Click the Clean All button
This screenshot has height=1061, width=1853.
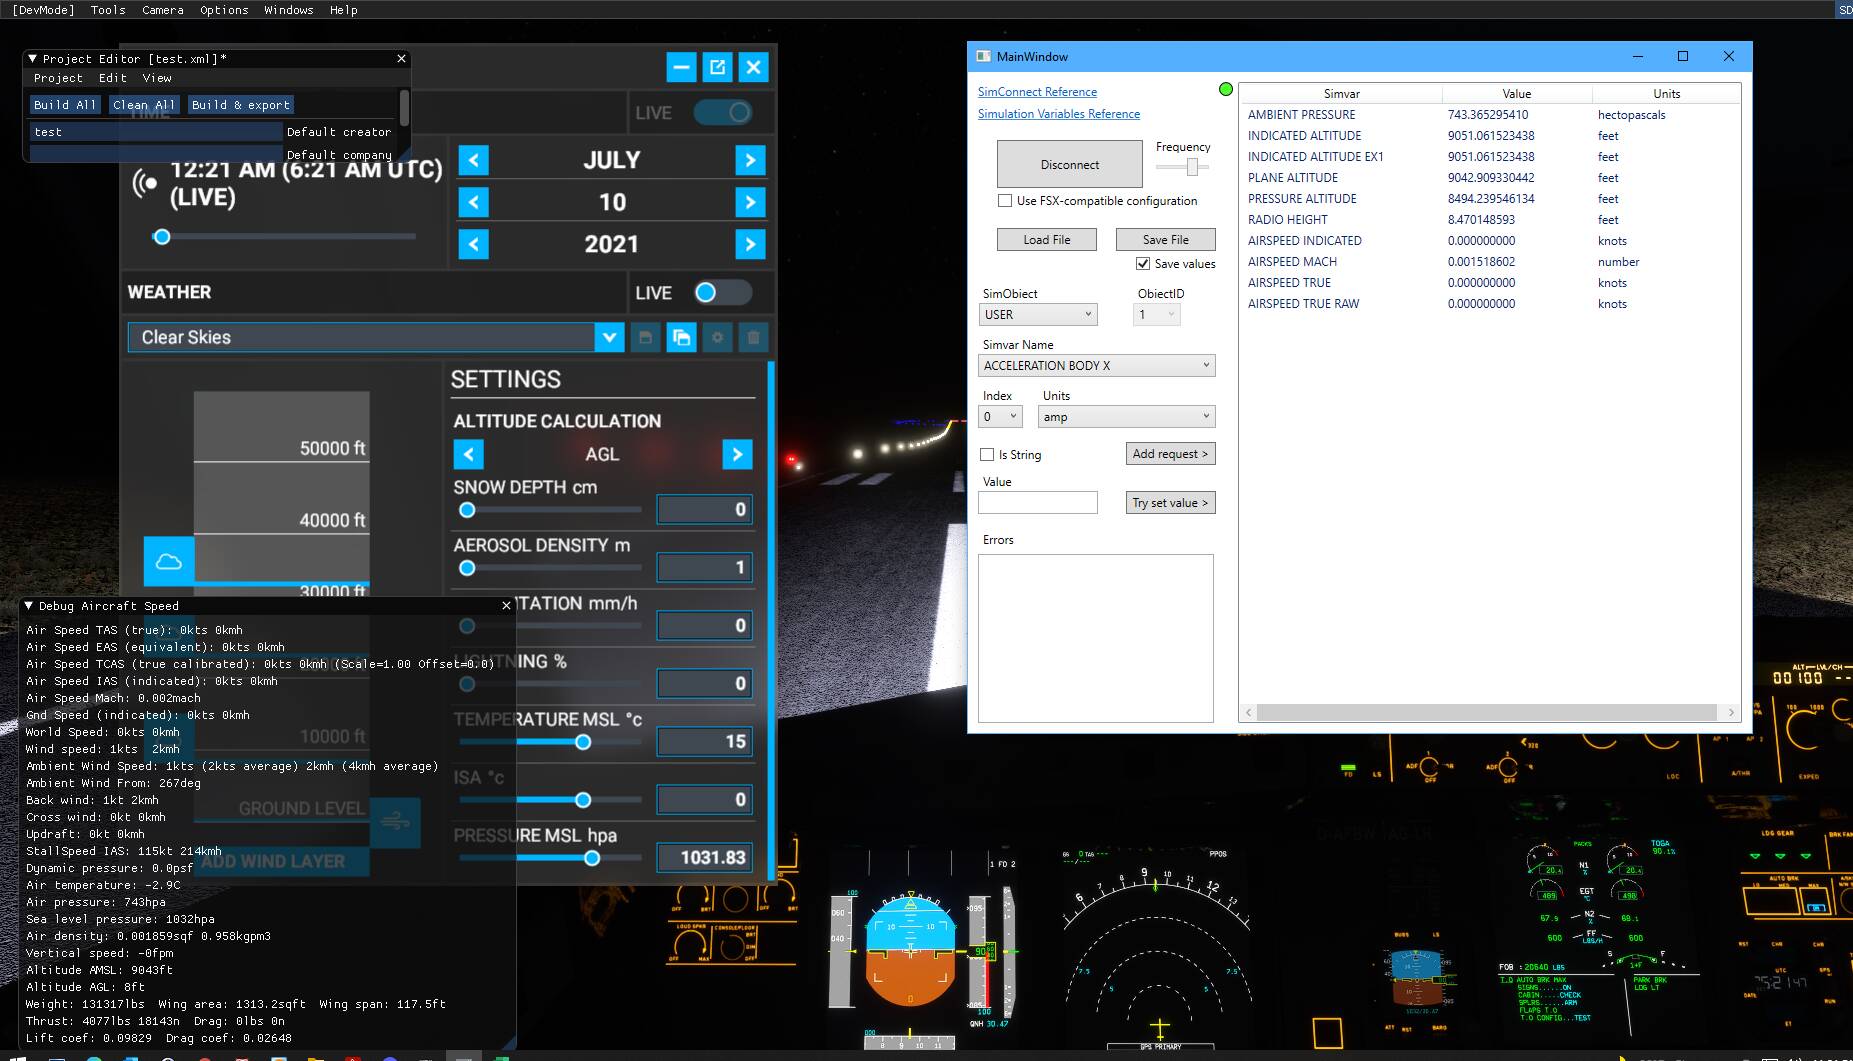144,105
